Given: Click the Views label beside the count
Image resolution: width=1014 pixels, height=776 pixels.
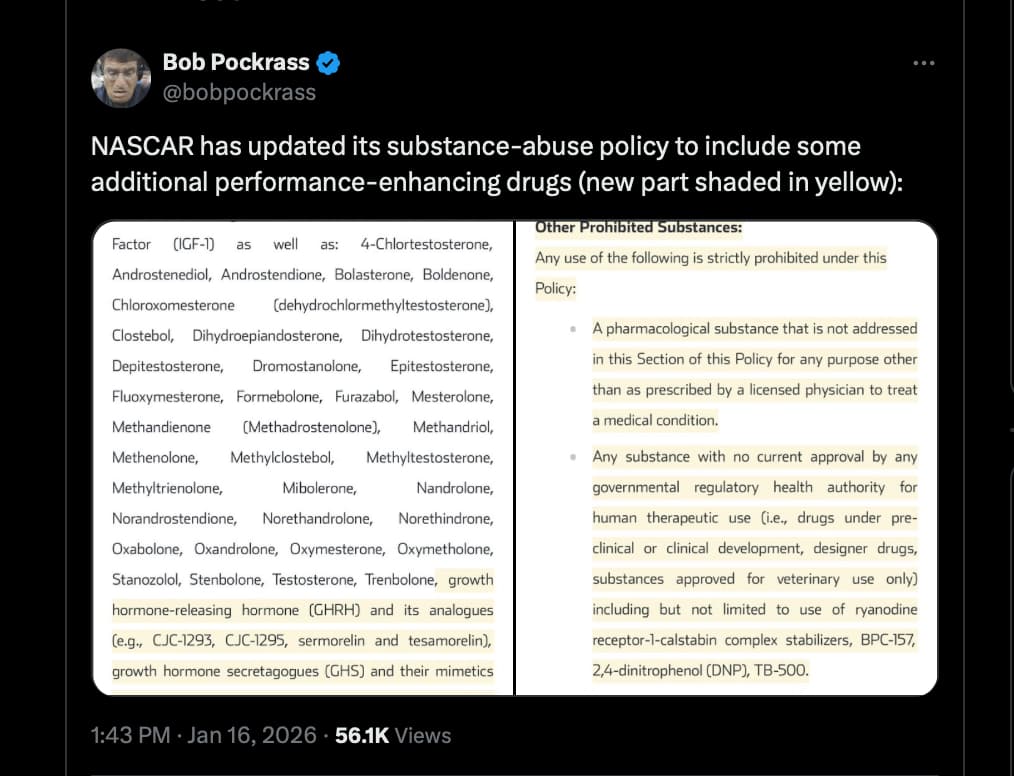Looking at the screenshot, I should coord(423,735).
